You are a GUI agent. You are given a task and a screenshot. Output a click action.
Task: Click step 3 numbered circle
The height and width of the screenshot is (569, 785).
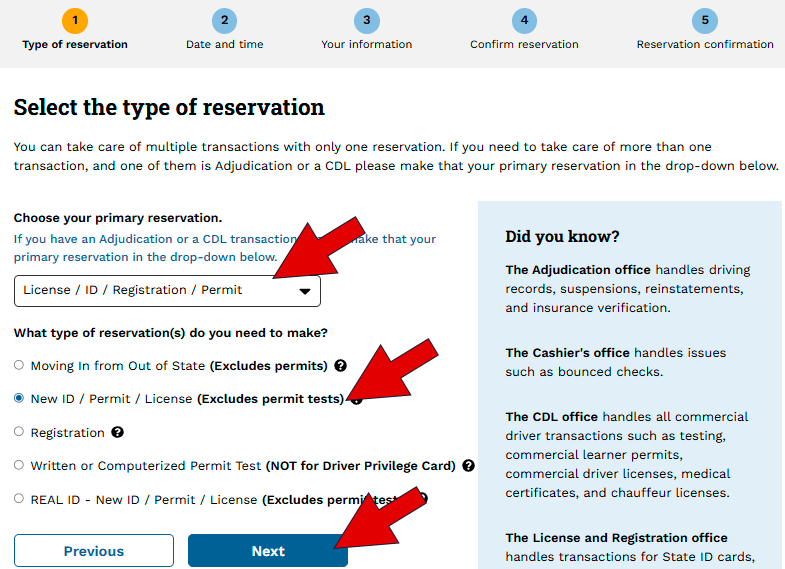tap(366, 21)
